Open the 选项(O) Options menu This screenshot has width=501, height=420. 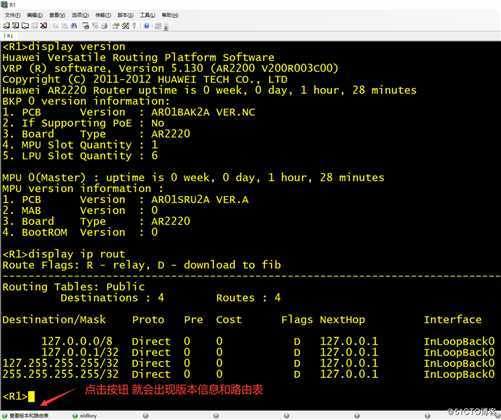click(80, 15)
